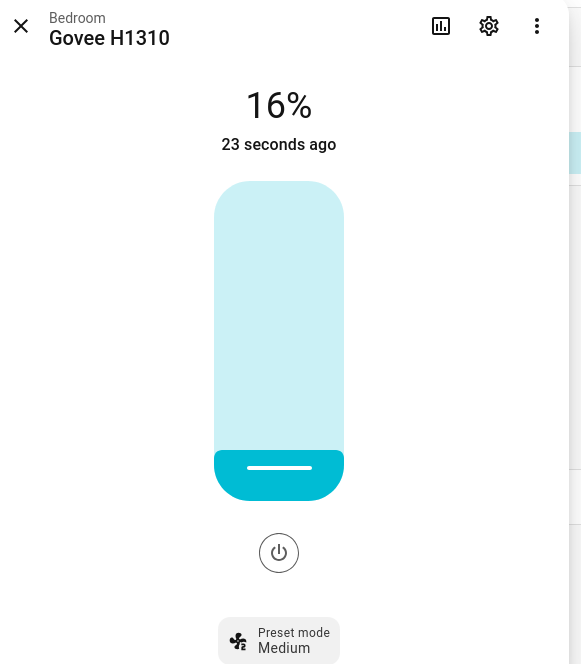Image resolution: width=581 pixels, height=664 pixels.
Task: Click the '23 seconds ago' timestamp
Action: coord(279,144)
